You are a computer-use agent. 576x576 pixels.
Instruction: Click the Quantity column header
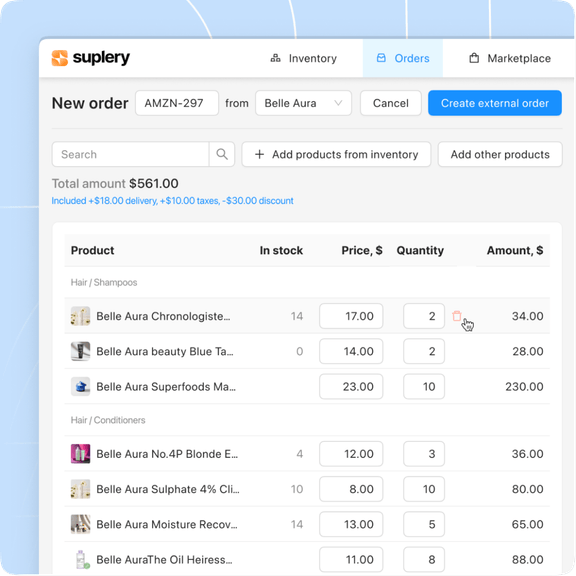tap(420, 251)
